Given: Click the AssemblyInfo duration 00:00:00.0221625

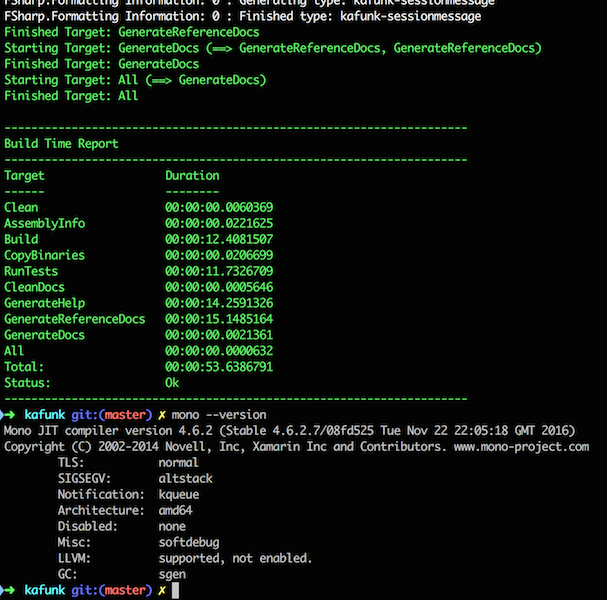Looking at the screenshot, I should 219,223.
